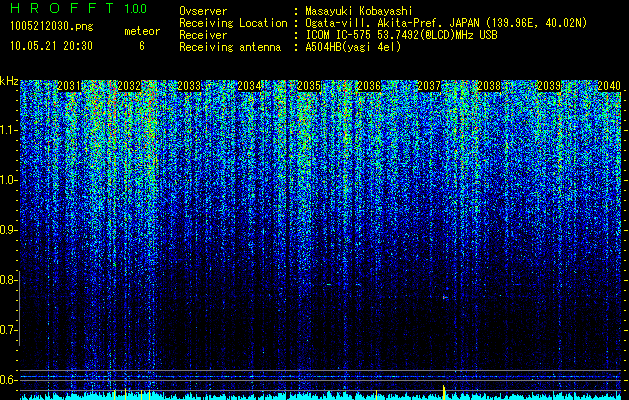
Task: Click the 2037 time marker
Action: [x=429, y=86]
